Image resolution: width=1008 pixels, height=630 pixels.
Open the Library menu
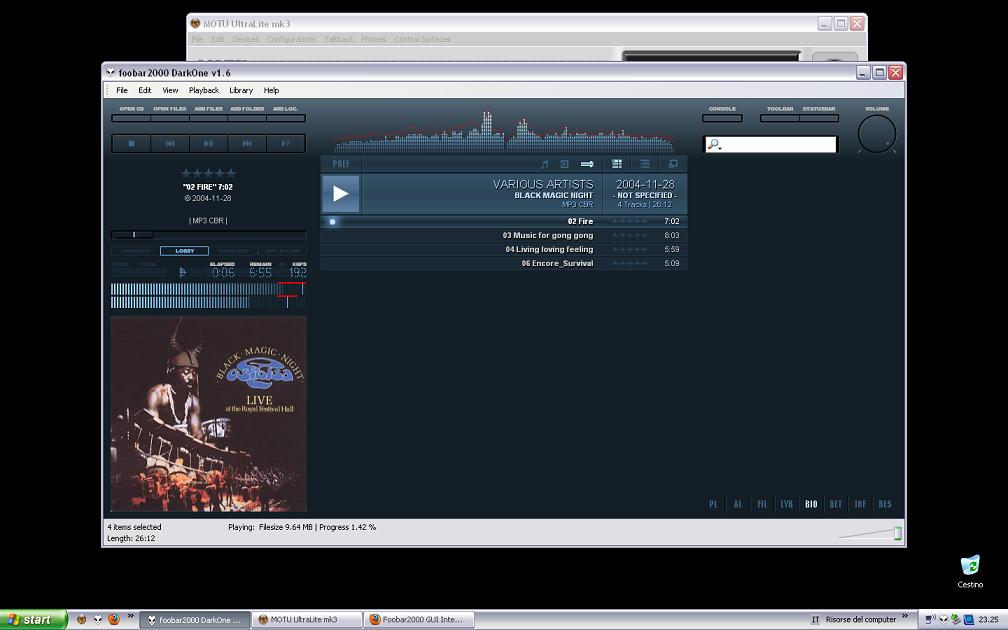[x=241, y=91]
